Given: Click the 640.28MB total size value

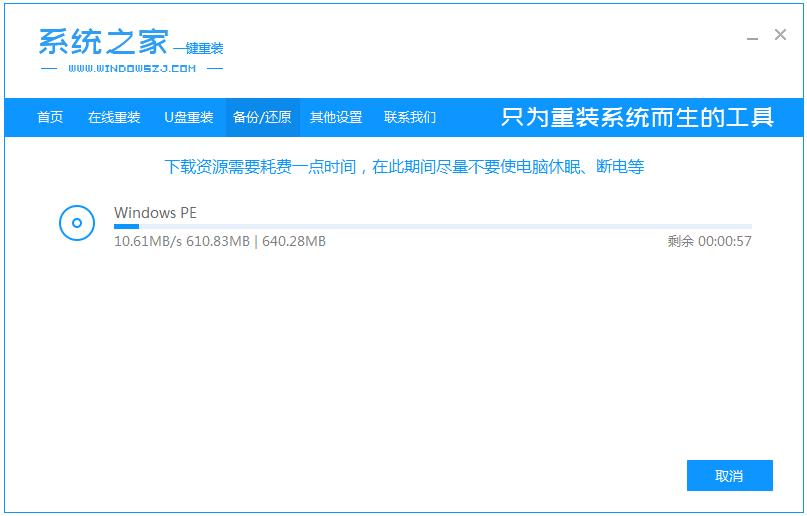Looking at the screenshot, I should point(294,241).
